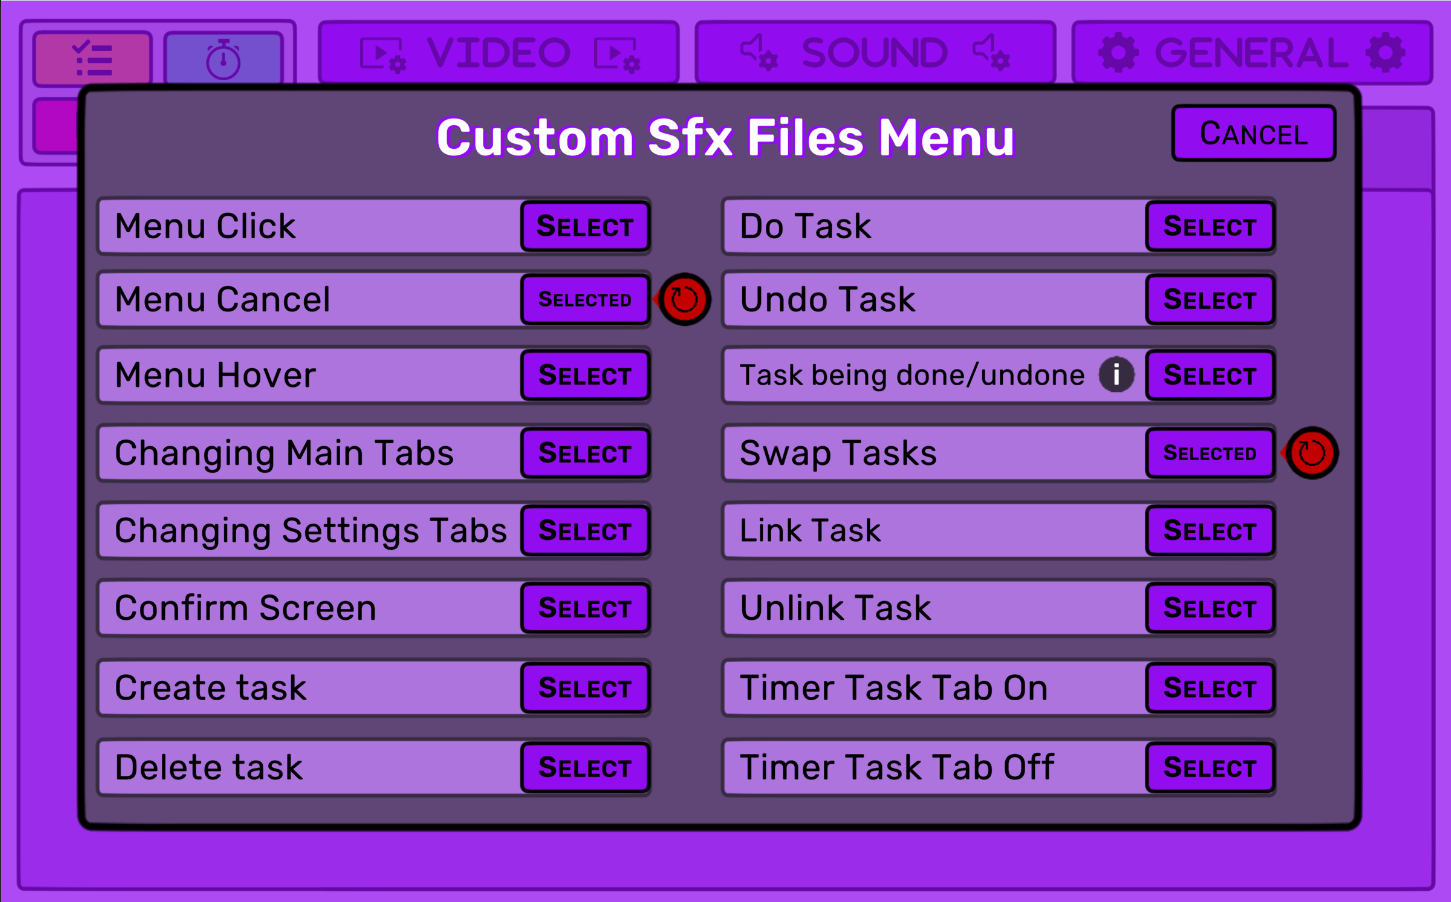1451x902 pixels.
Task: Pick a sound for Confirm Screen
Action: click(x=585, y=608)
